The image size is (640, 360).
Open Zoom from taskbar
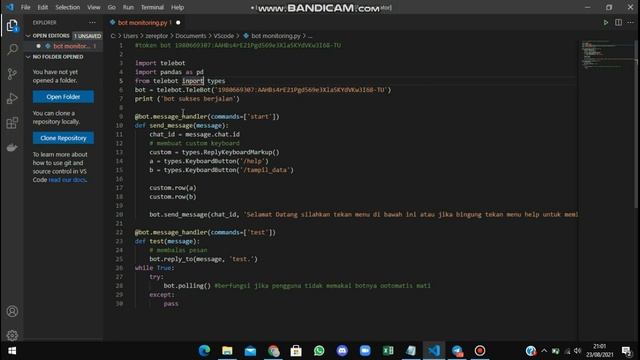pos(365,351)
